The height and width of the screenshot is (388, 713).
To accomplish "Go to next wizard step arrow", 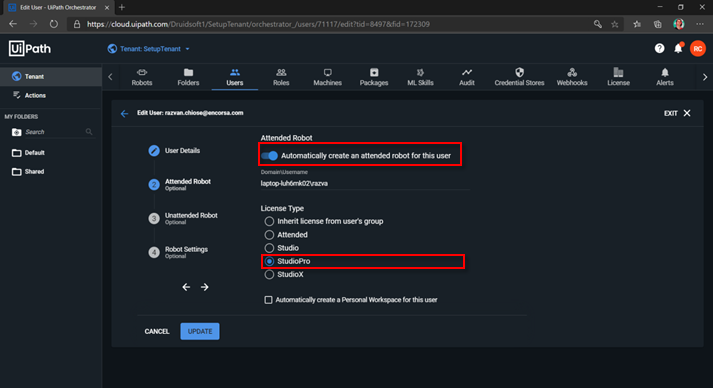I will 205,287.
